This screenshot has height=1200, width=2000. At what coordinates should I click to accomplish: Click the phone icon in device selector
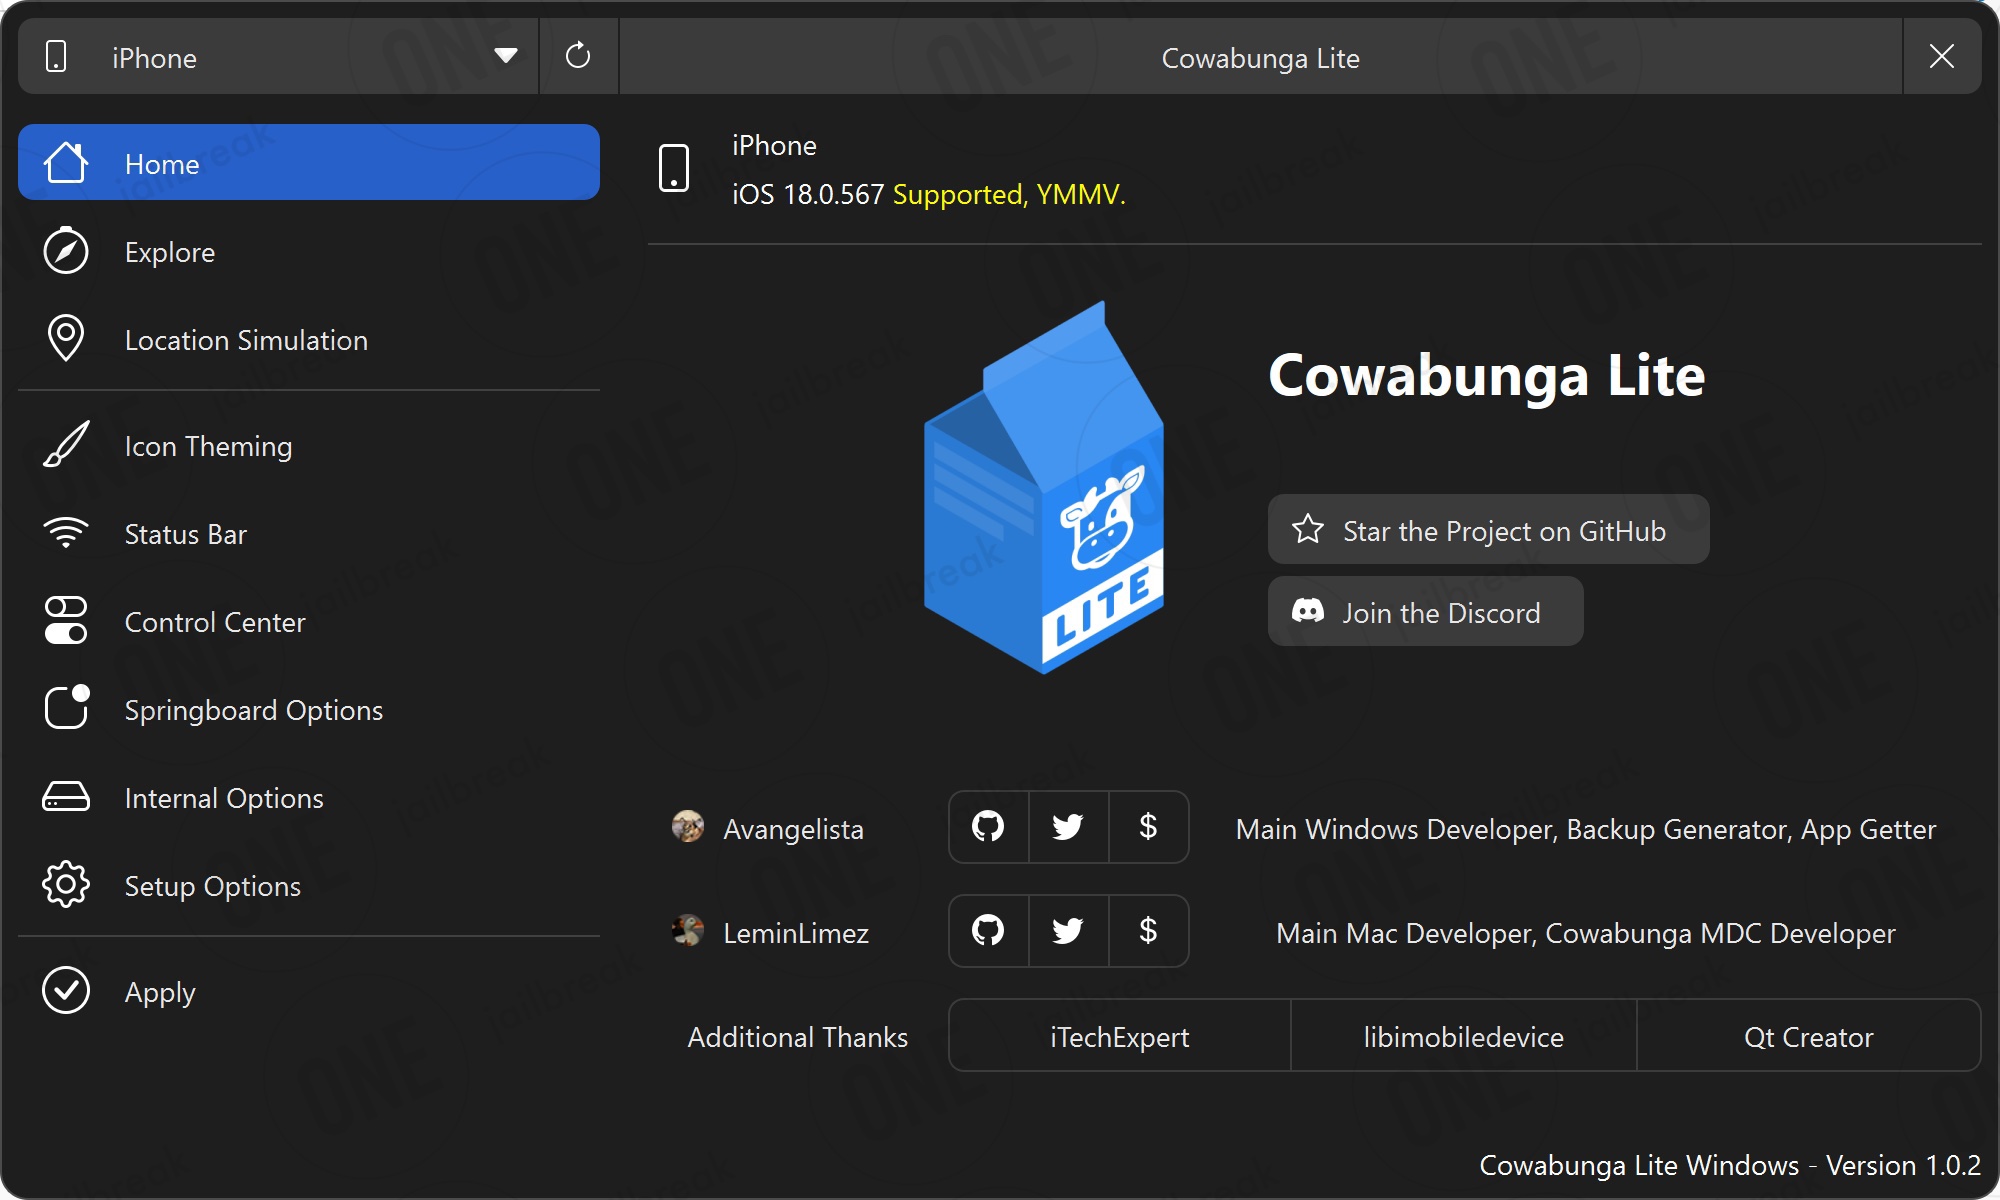pos(57,57)
